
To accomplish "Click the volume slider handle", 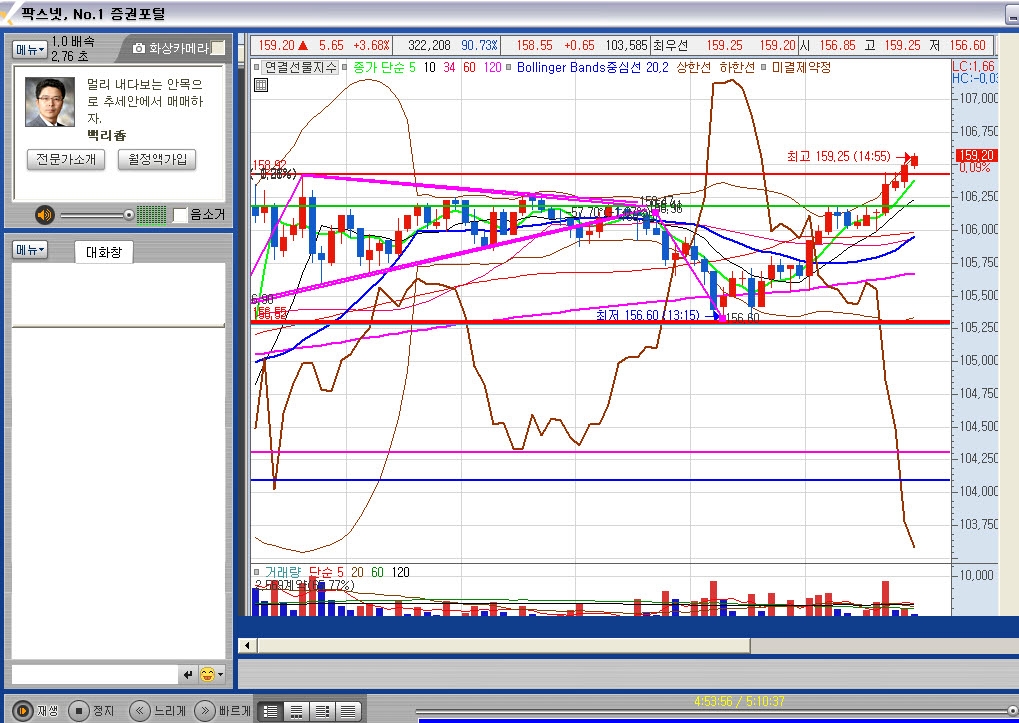I will (x=129, y=214).
